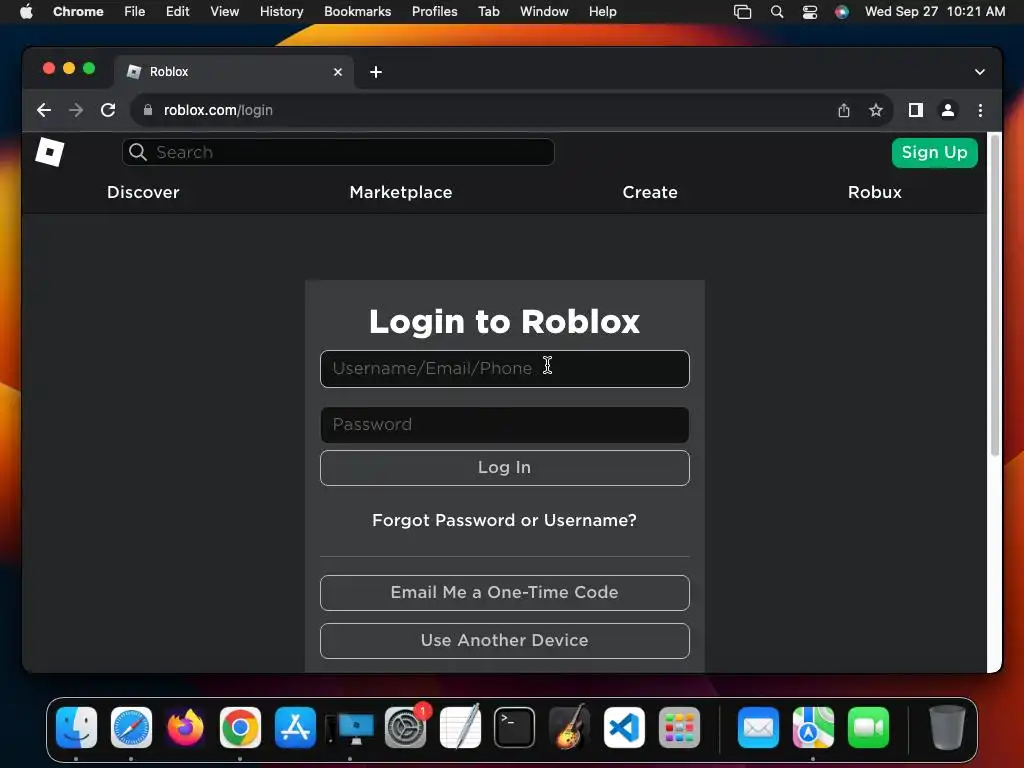Open Launchpad from the Dock
Screen dimensions: 1024x768
(679, 728)
